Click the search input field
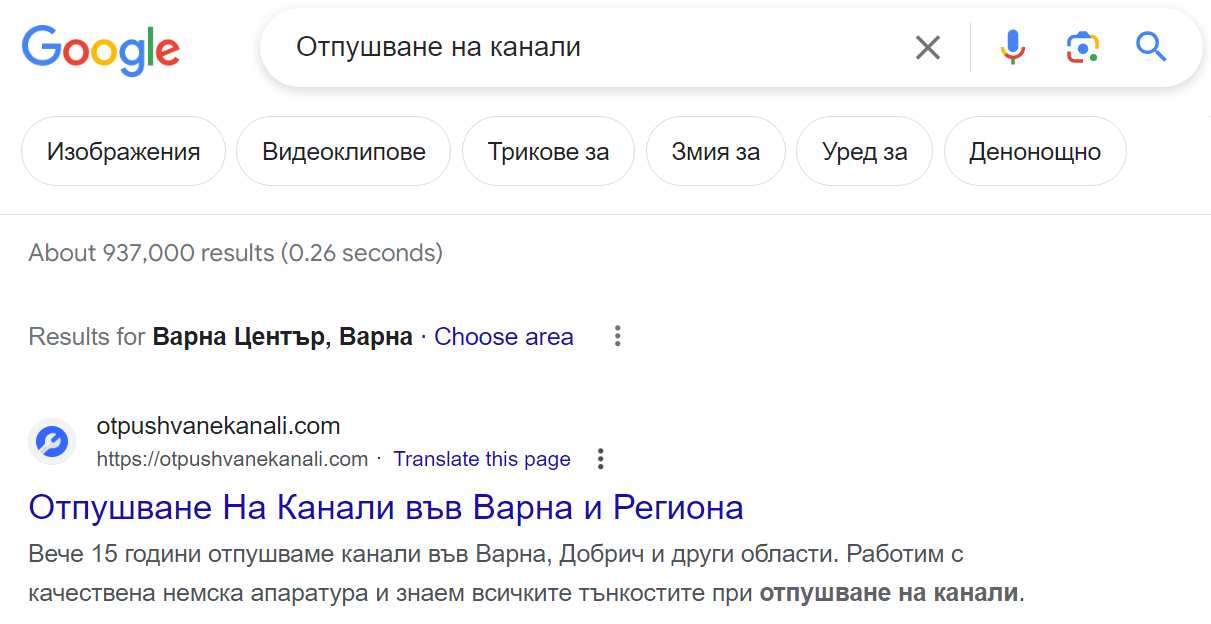 tap(590, 47)
